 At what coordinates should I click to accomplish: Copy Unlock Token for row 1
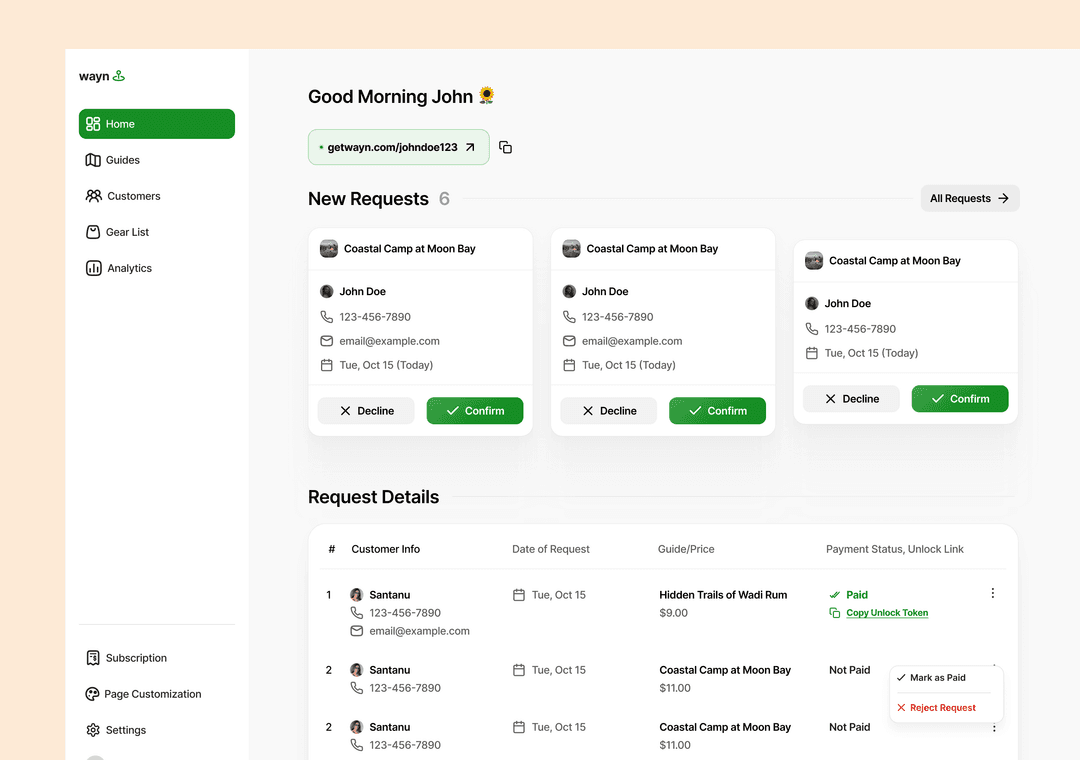879,613
